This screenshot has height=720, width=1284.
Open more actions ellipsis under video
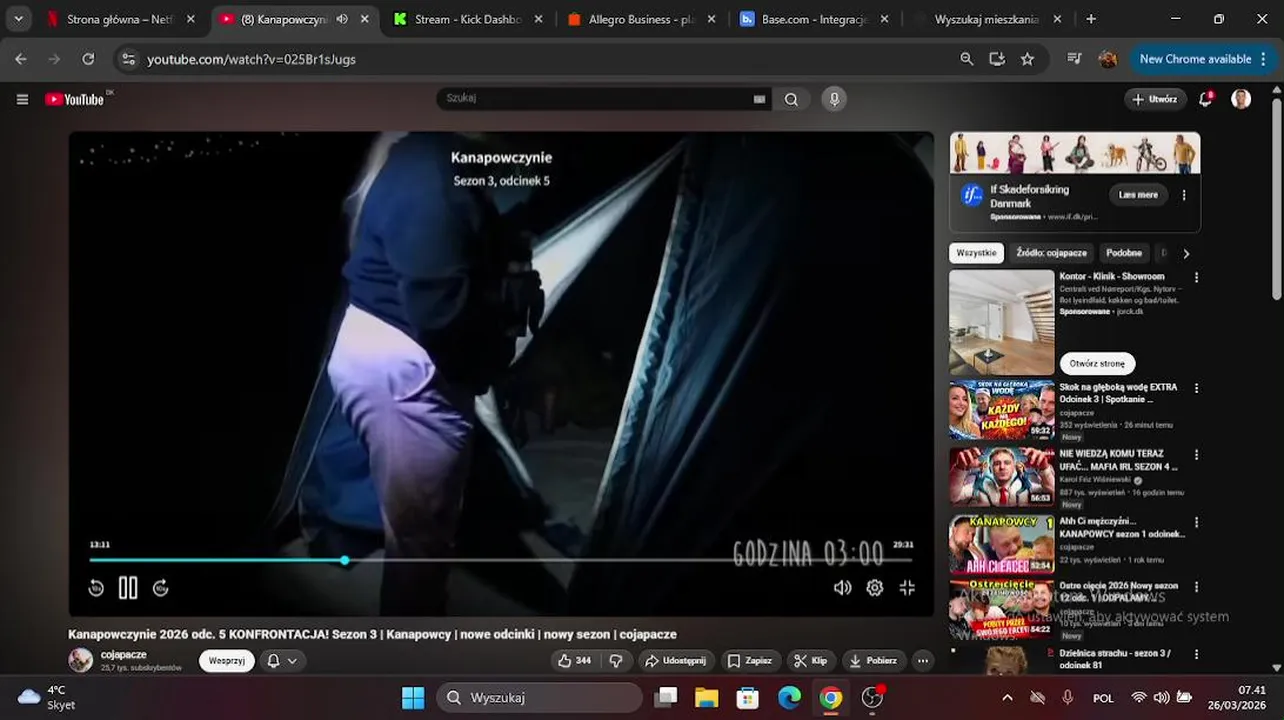coord(922,661)
